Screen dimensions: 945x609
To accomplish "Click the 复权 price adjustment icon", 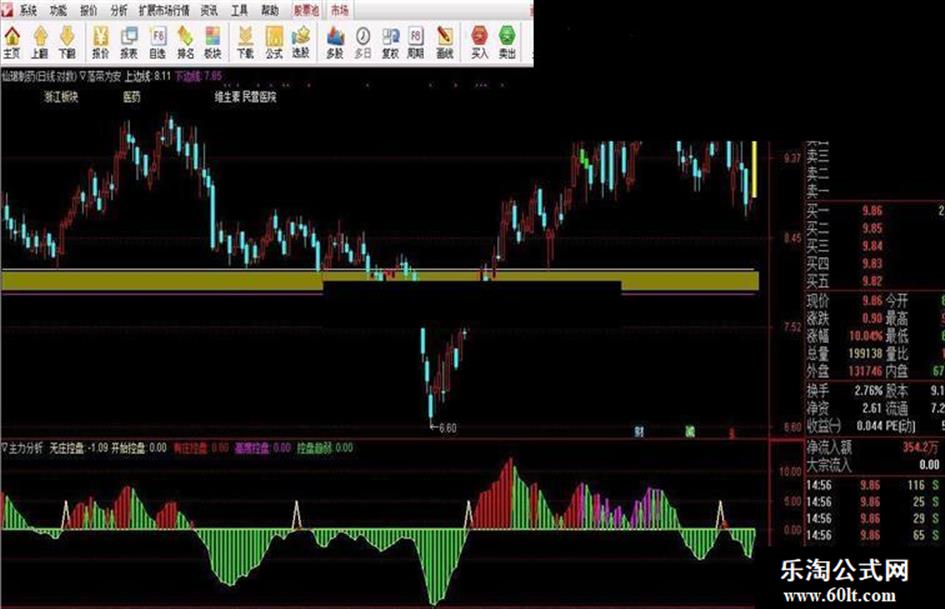I will [x=391, y=43].
